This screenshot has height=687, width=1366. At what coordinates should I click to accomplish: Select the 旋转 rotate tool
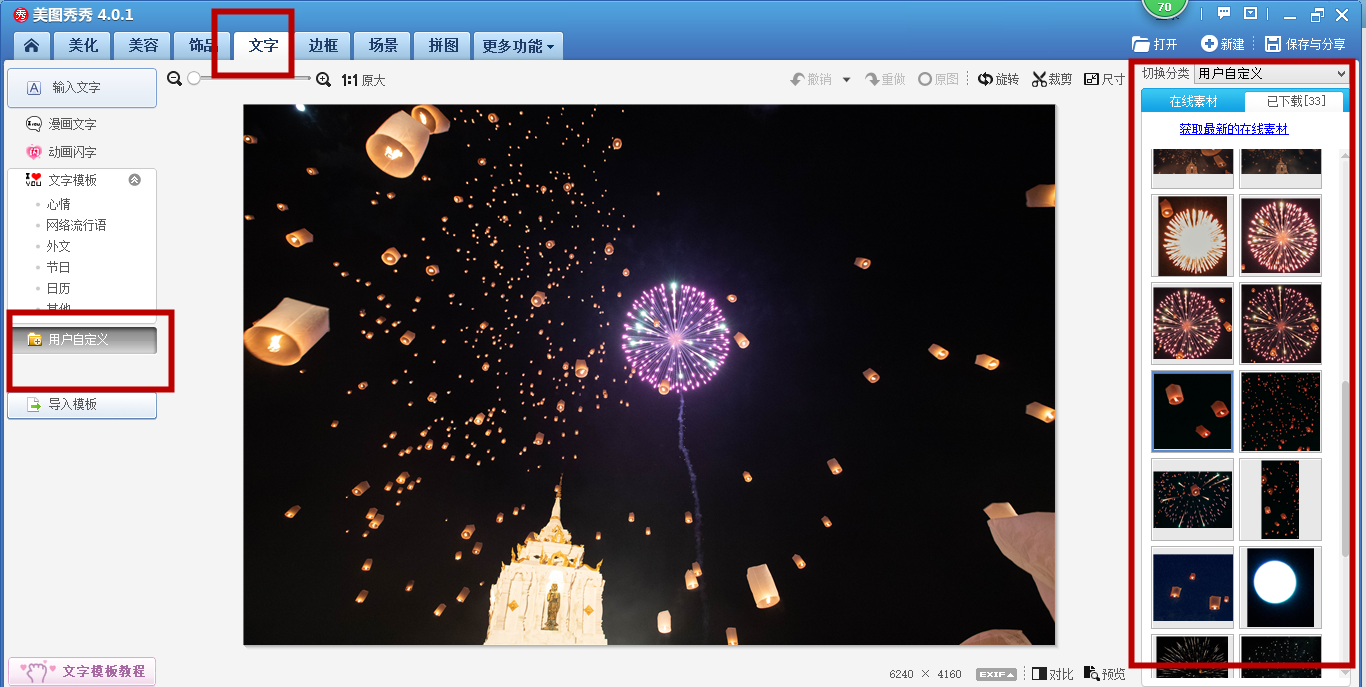pyautogui.click(x=998, y=79)
